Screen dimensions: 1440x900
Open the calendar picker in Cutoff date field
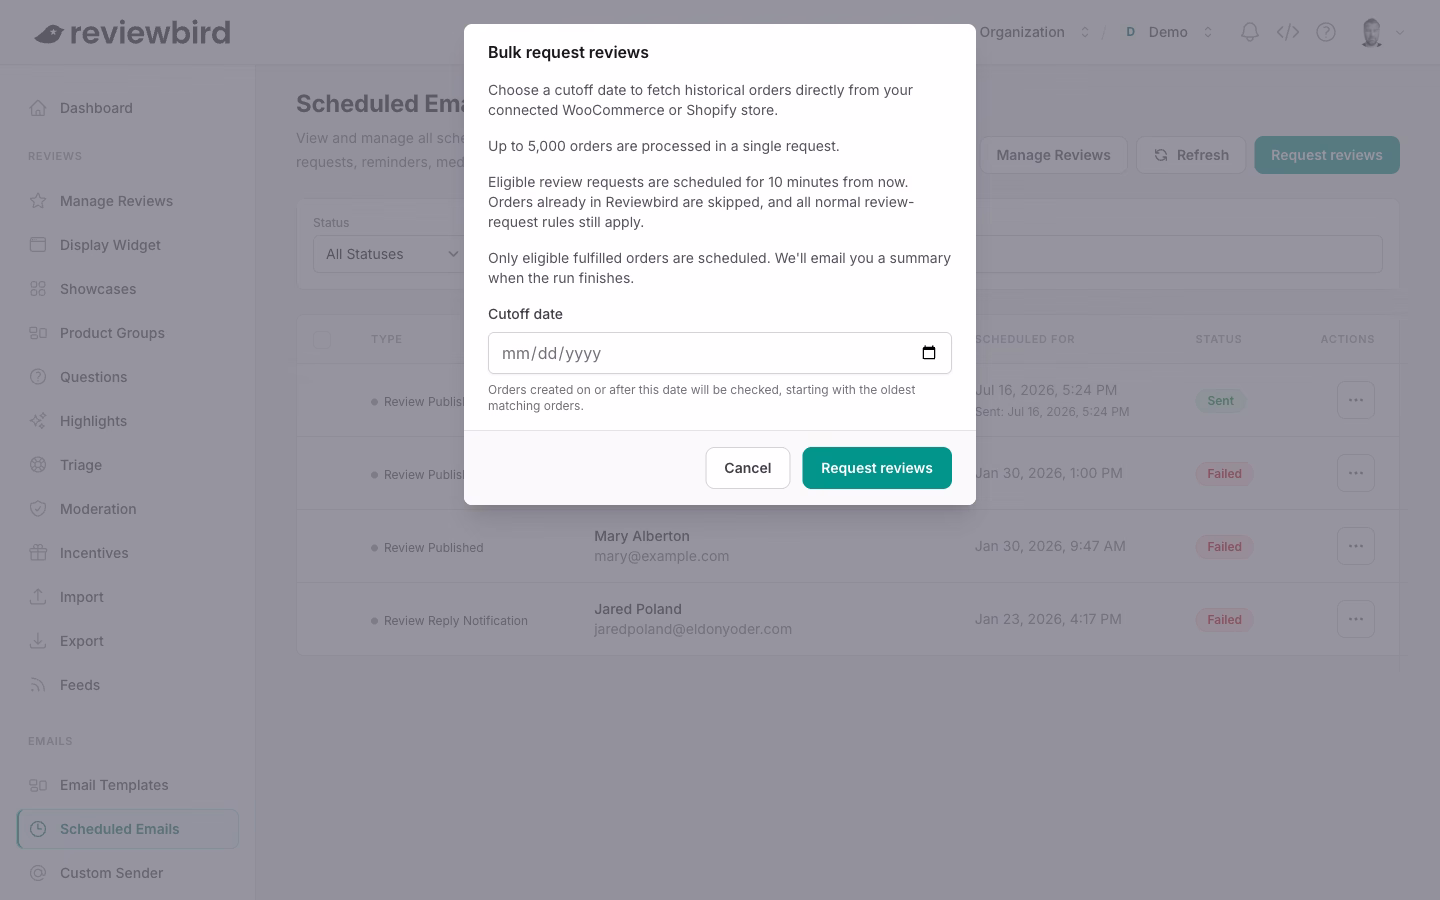(928, 353)
